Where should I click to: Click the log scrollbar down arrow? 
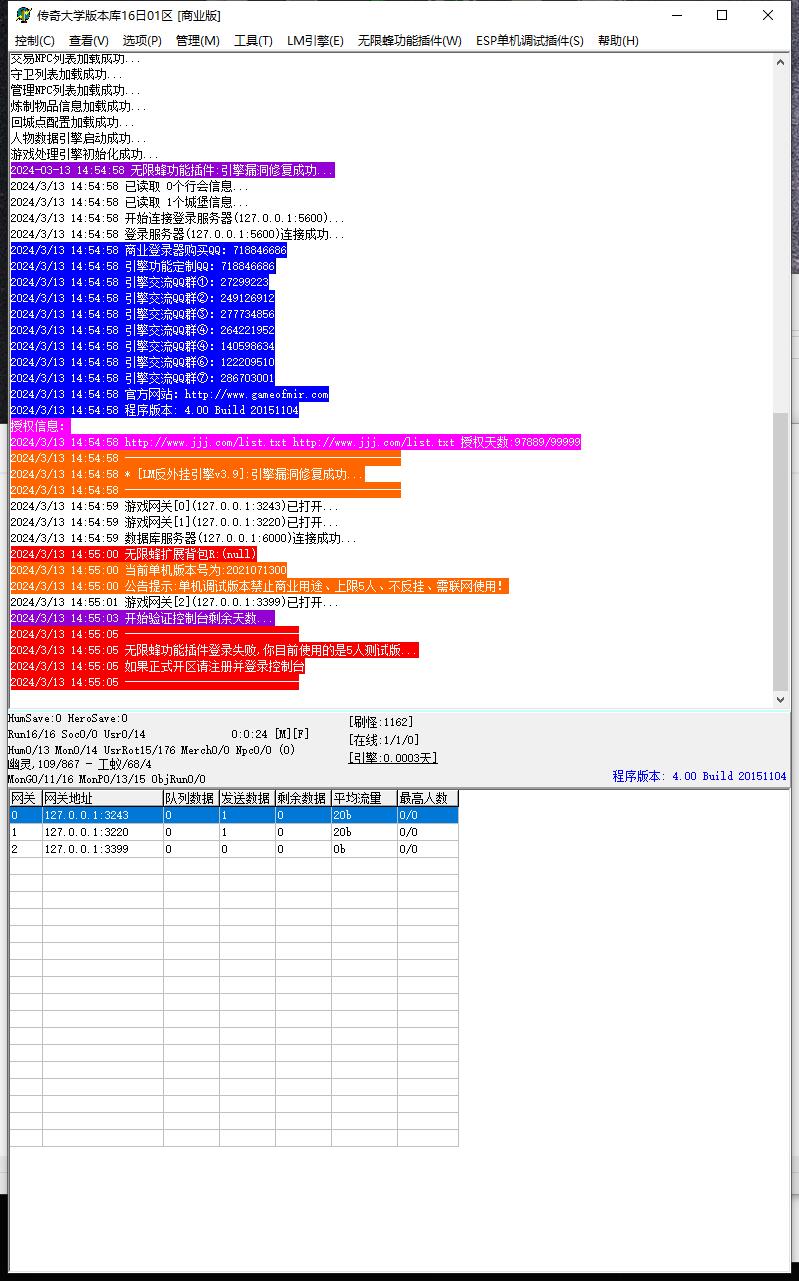point(781,700)
